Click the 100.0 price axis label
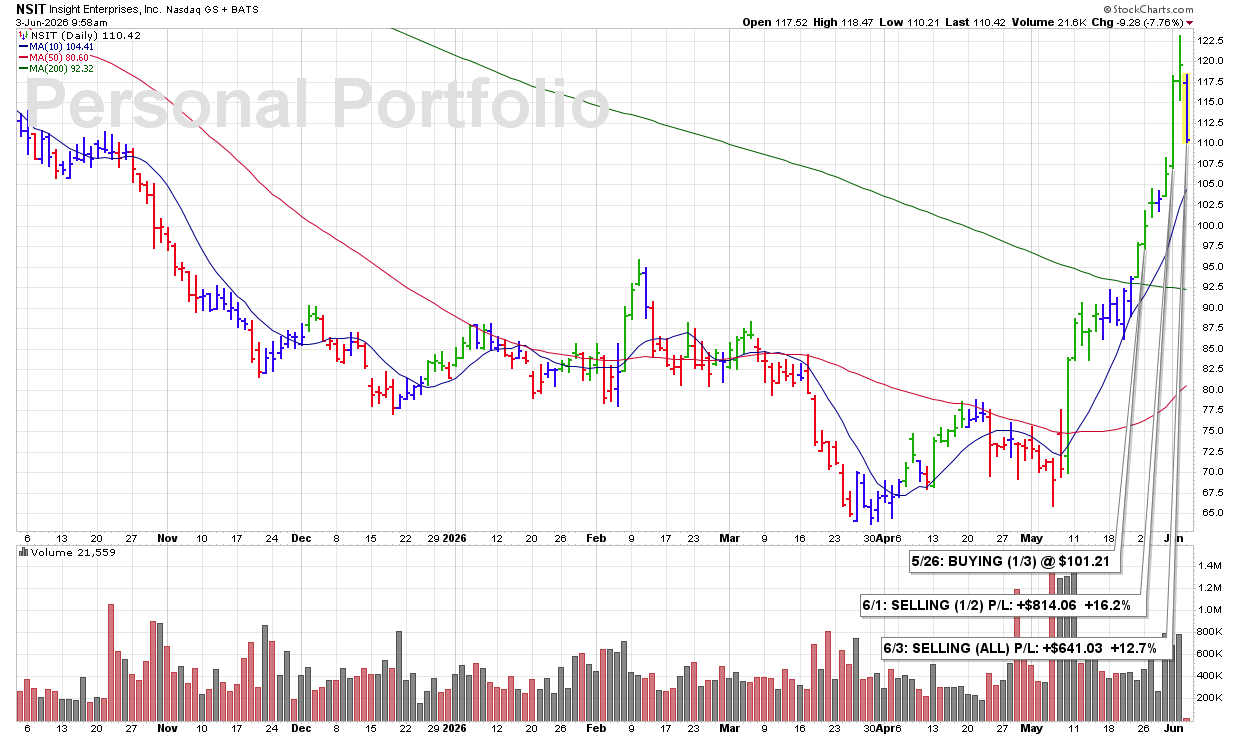1240x737 pixels. tap(1211, 225)
